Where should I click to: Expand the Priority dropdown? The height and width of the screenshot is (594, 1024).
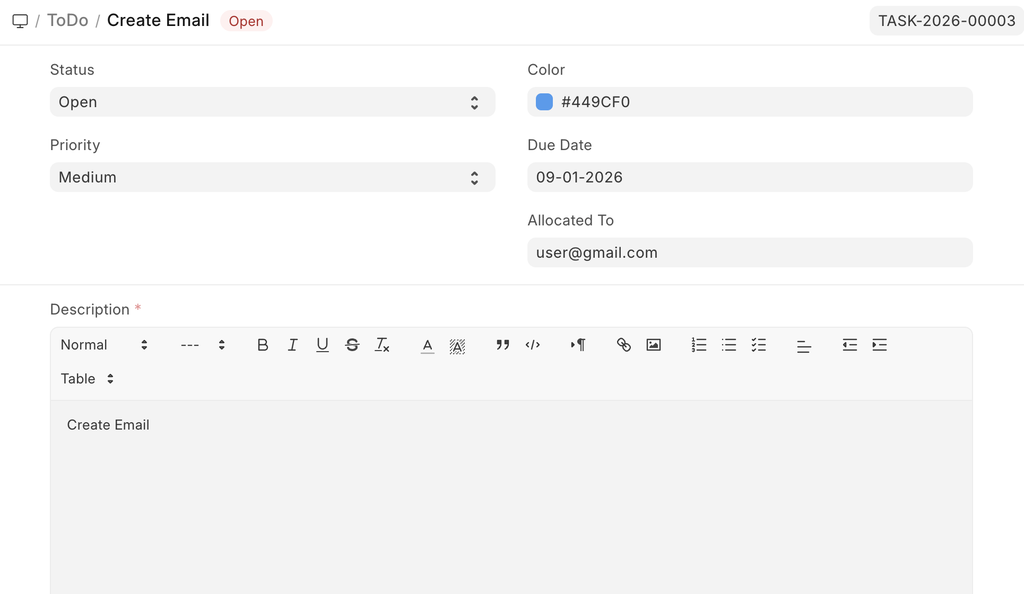[272, 177]
